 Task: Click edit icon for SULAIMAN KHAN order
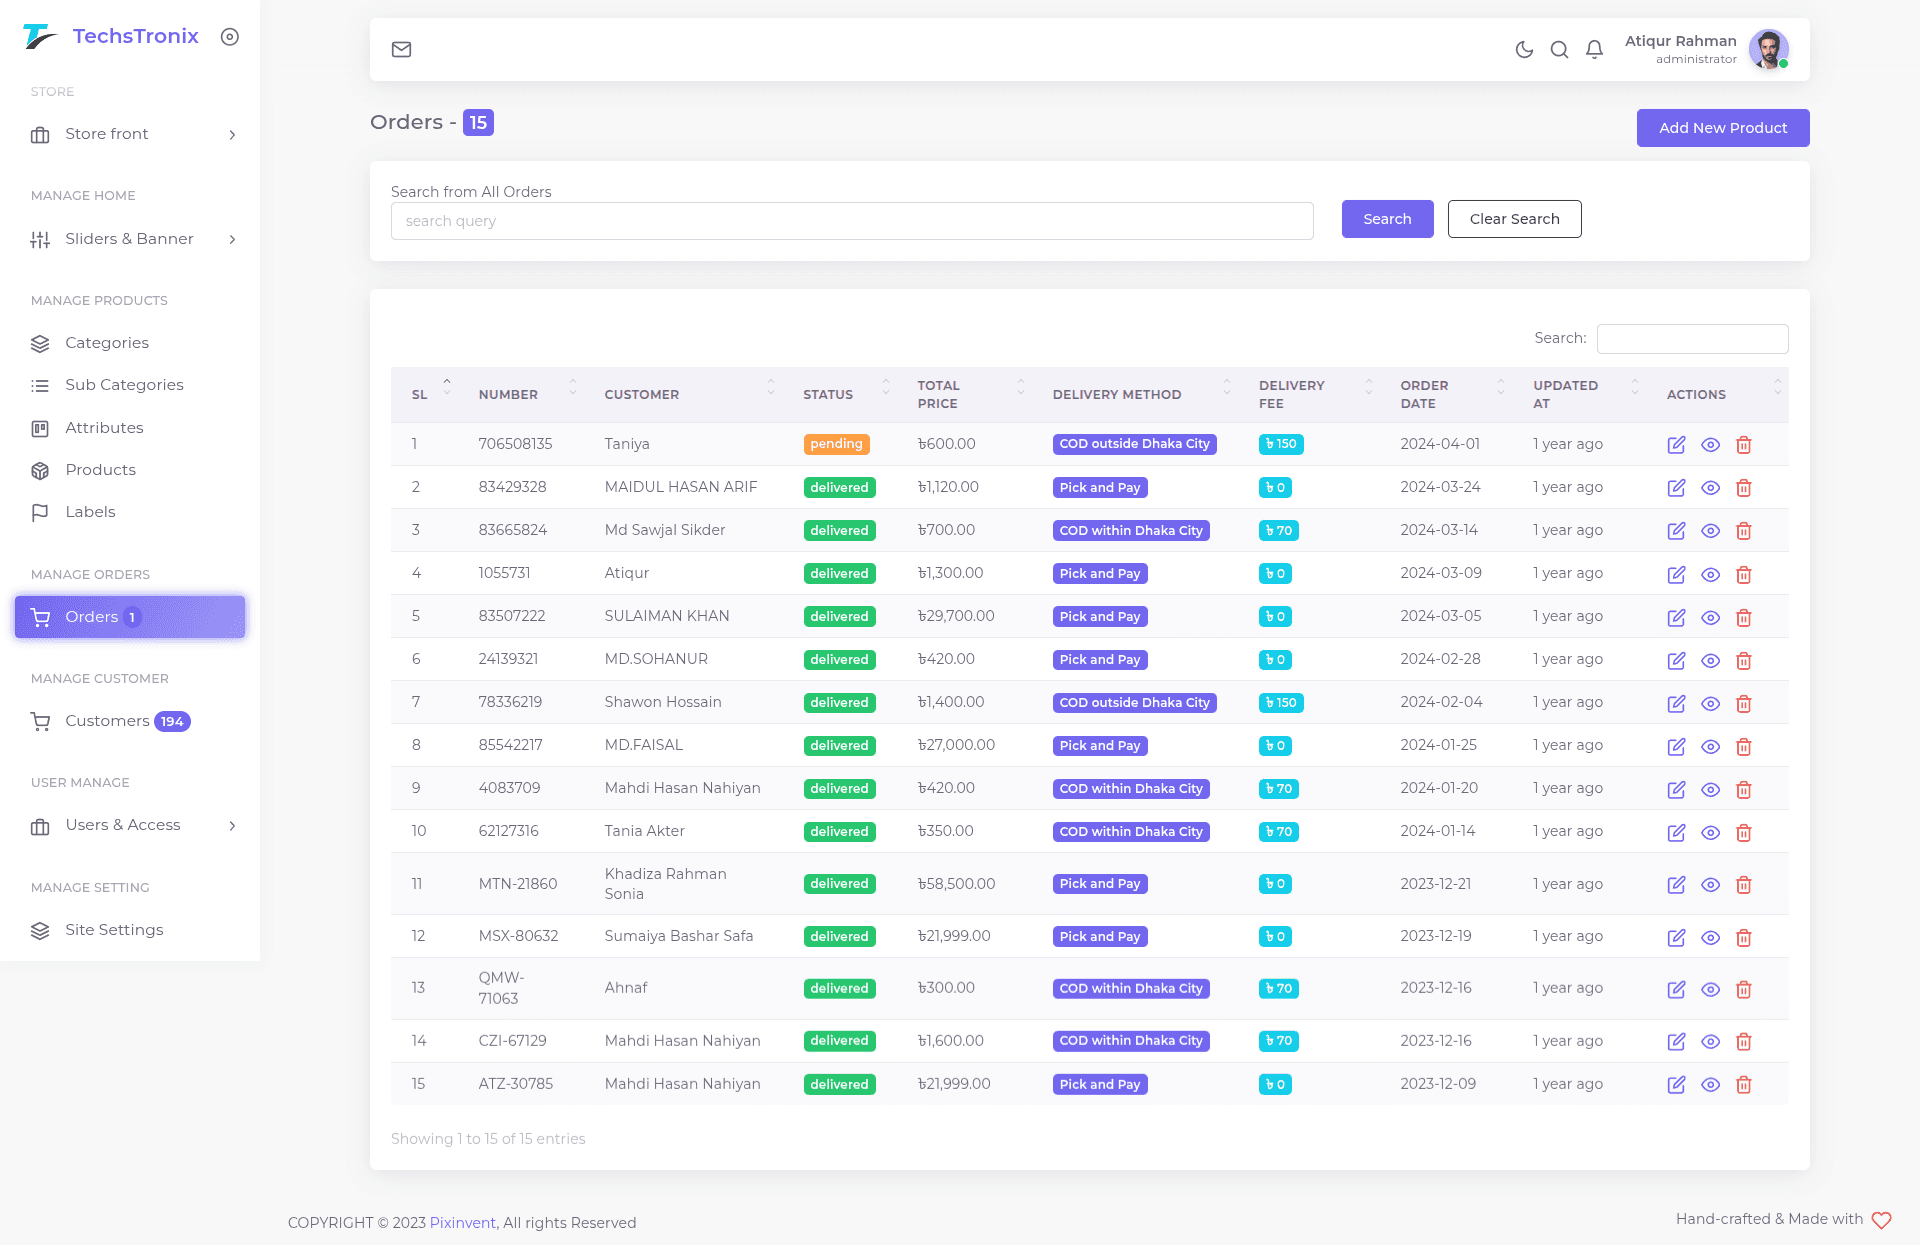1676,617
